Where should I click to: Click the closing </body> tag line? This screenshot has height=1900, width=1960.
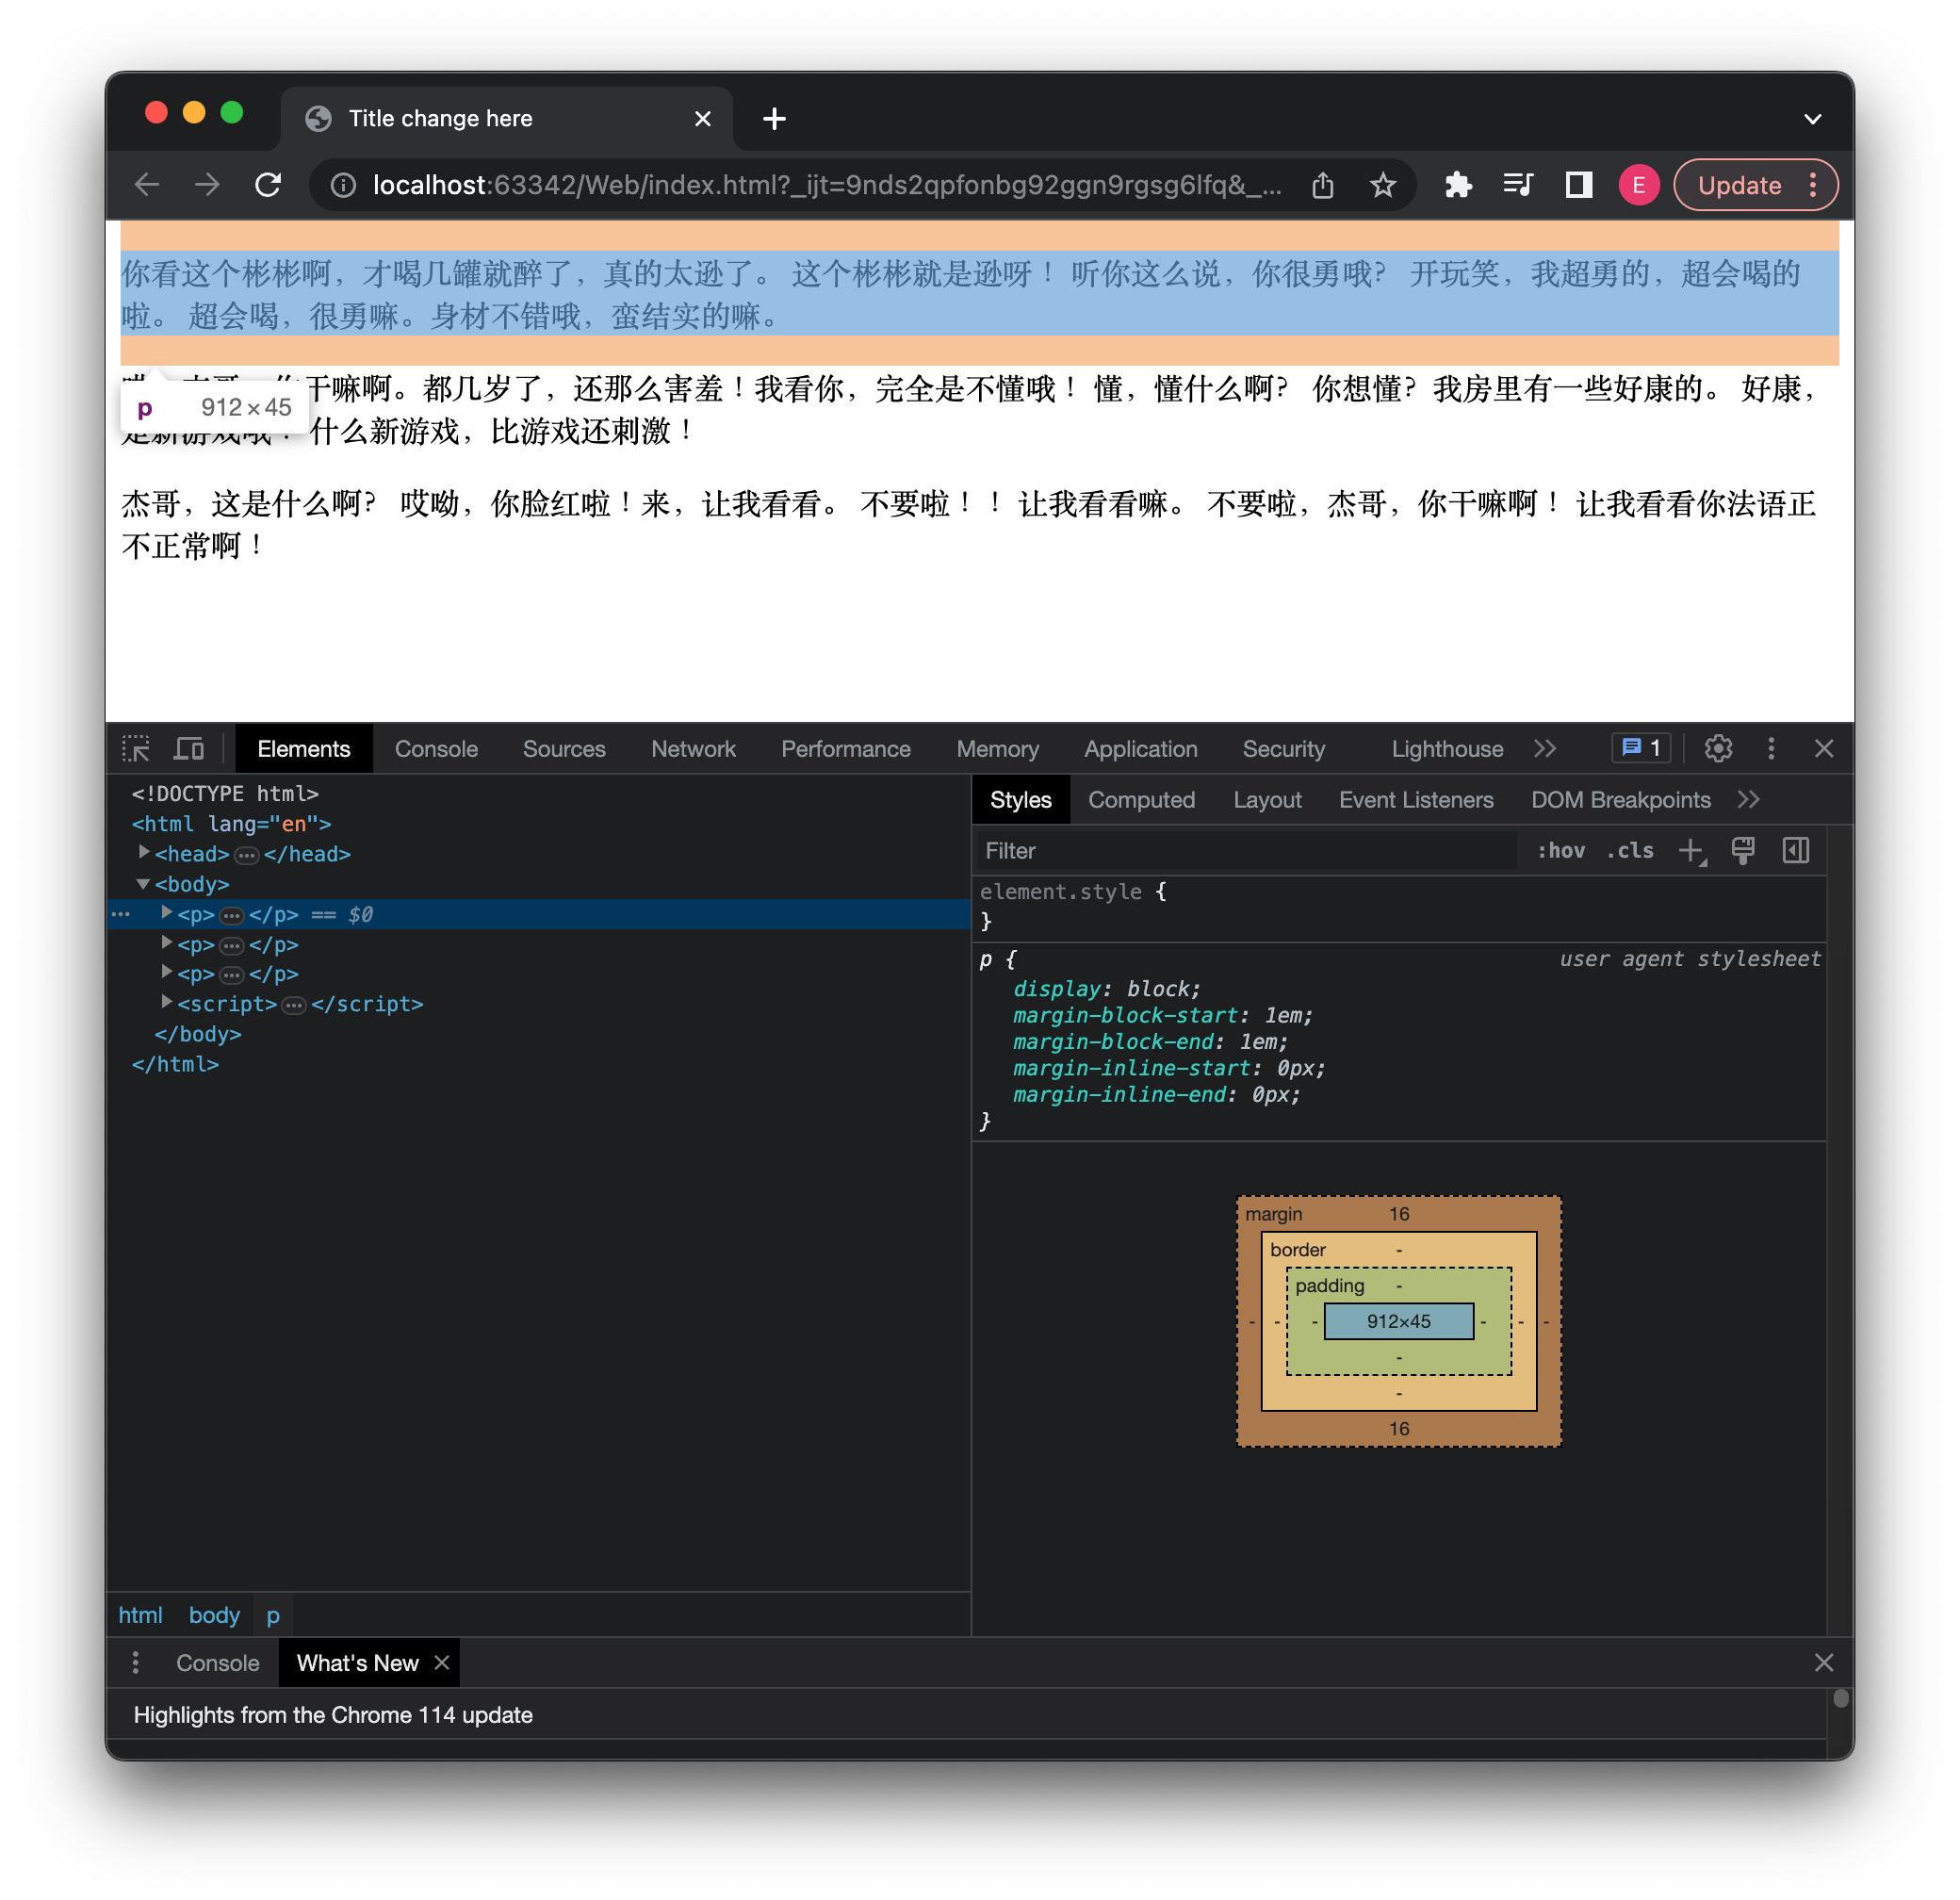(x=198, y=1034)
